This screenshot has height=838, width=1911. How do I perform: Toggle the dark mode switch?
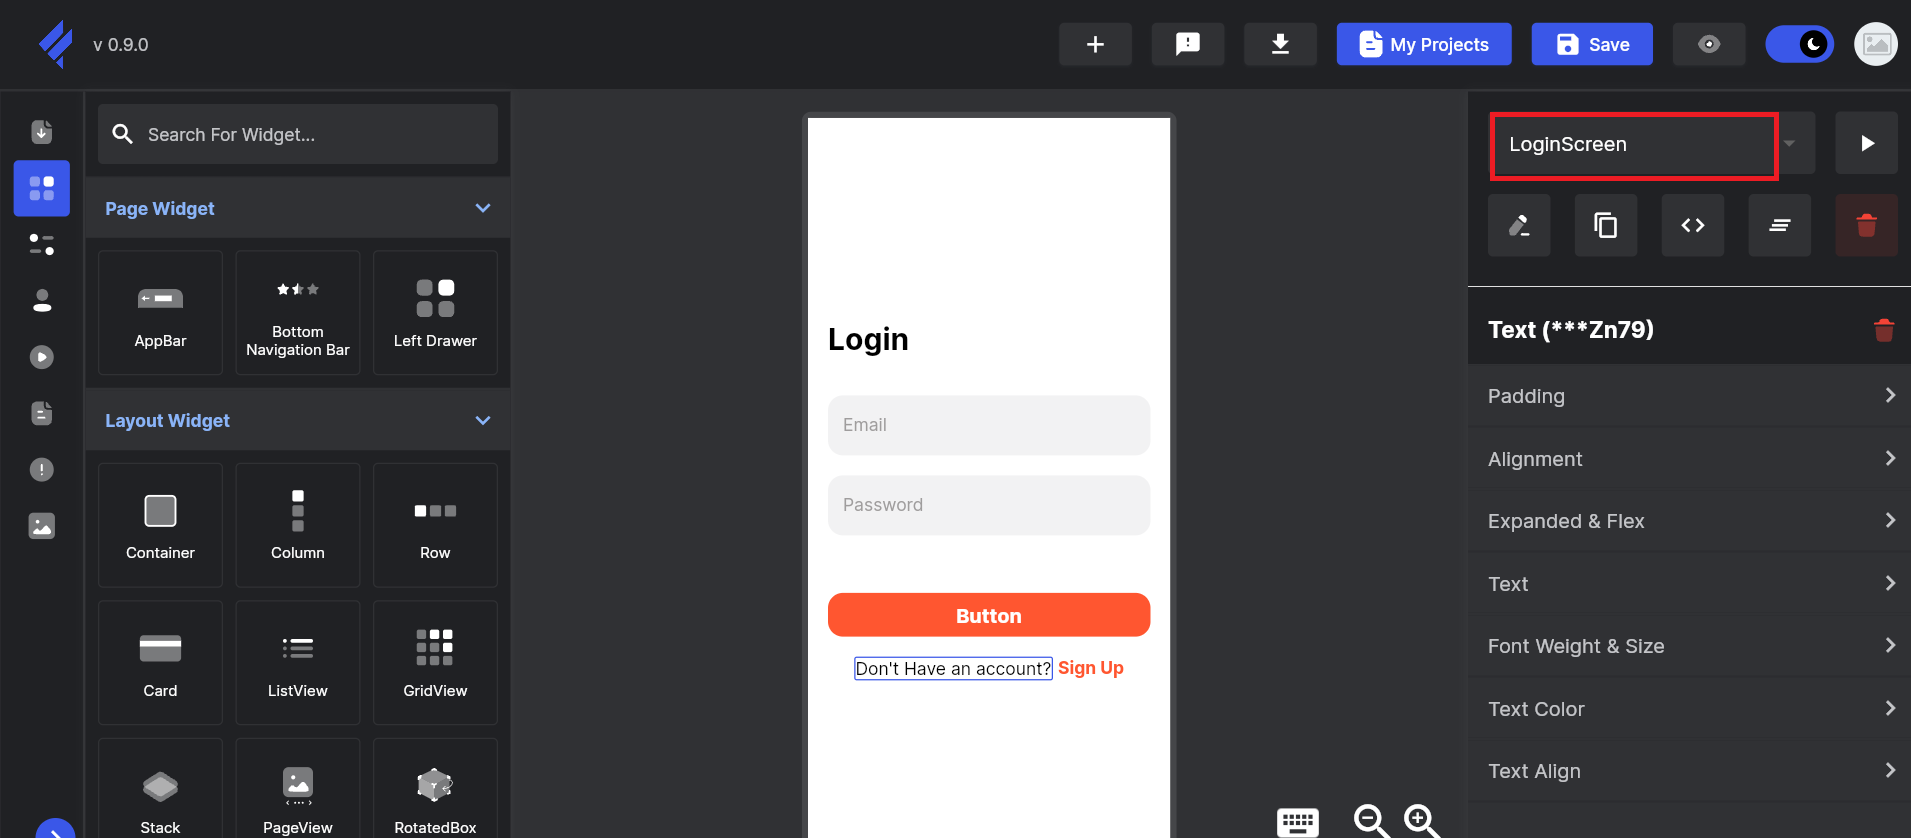coord(1799,44)
